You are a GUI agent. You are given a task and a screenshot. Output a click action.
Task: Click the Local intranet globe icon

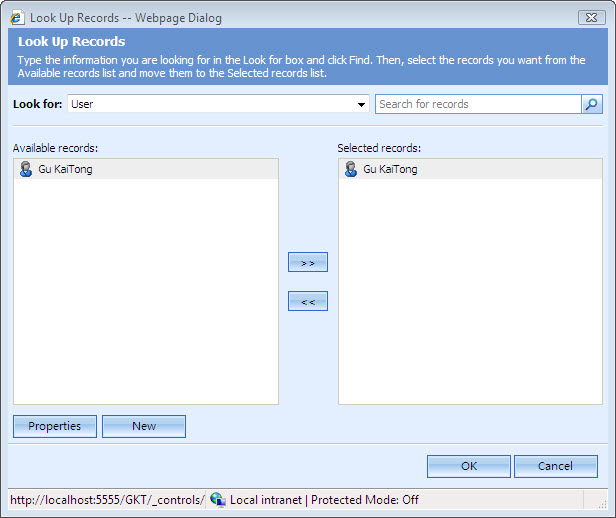(x=217, y=500)
